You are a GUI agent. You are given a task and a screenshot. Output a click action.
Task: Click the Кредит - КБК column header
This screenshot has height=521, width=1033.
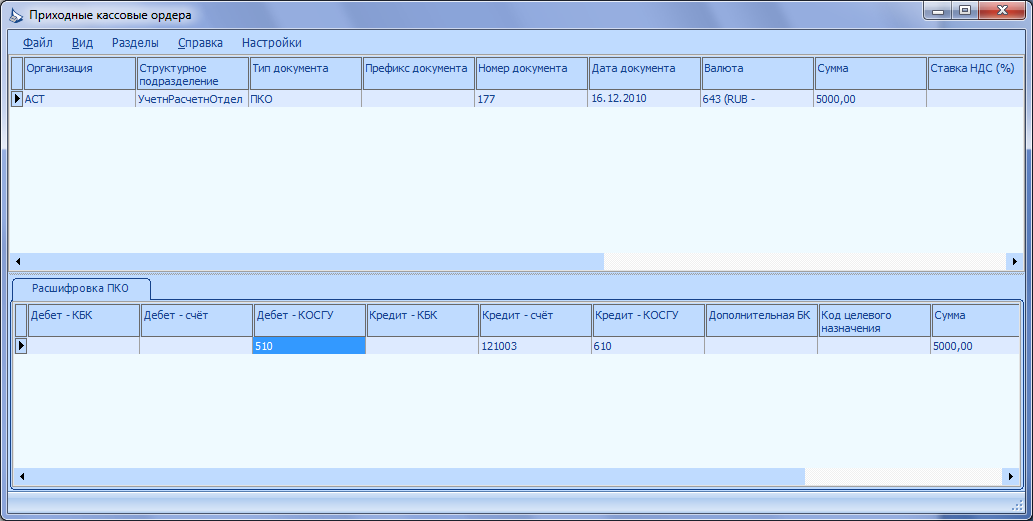pyautogui.click(x=422, y=321)
